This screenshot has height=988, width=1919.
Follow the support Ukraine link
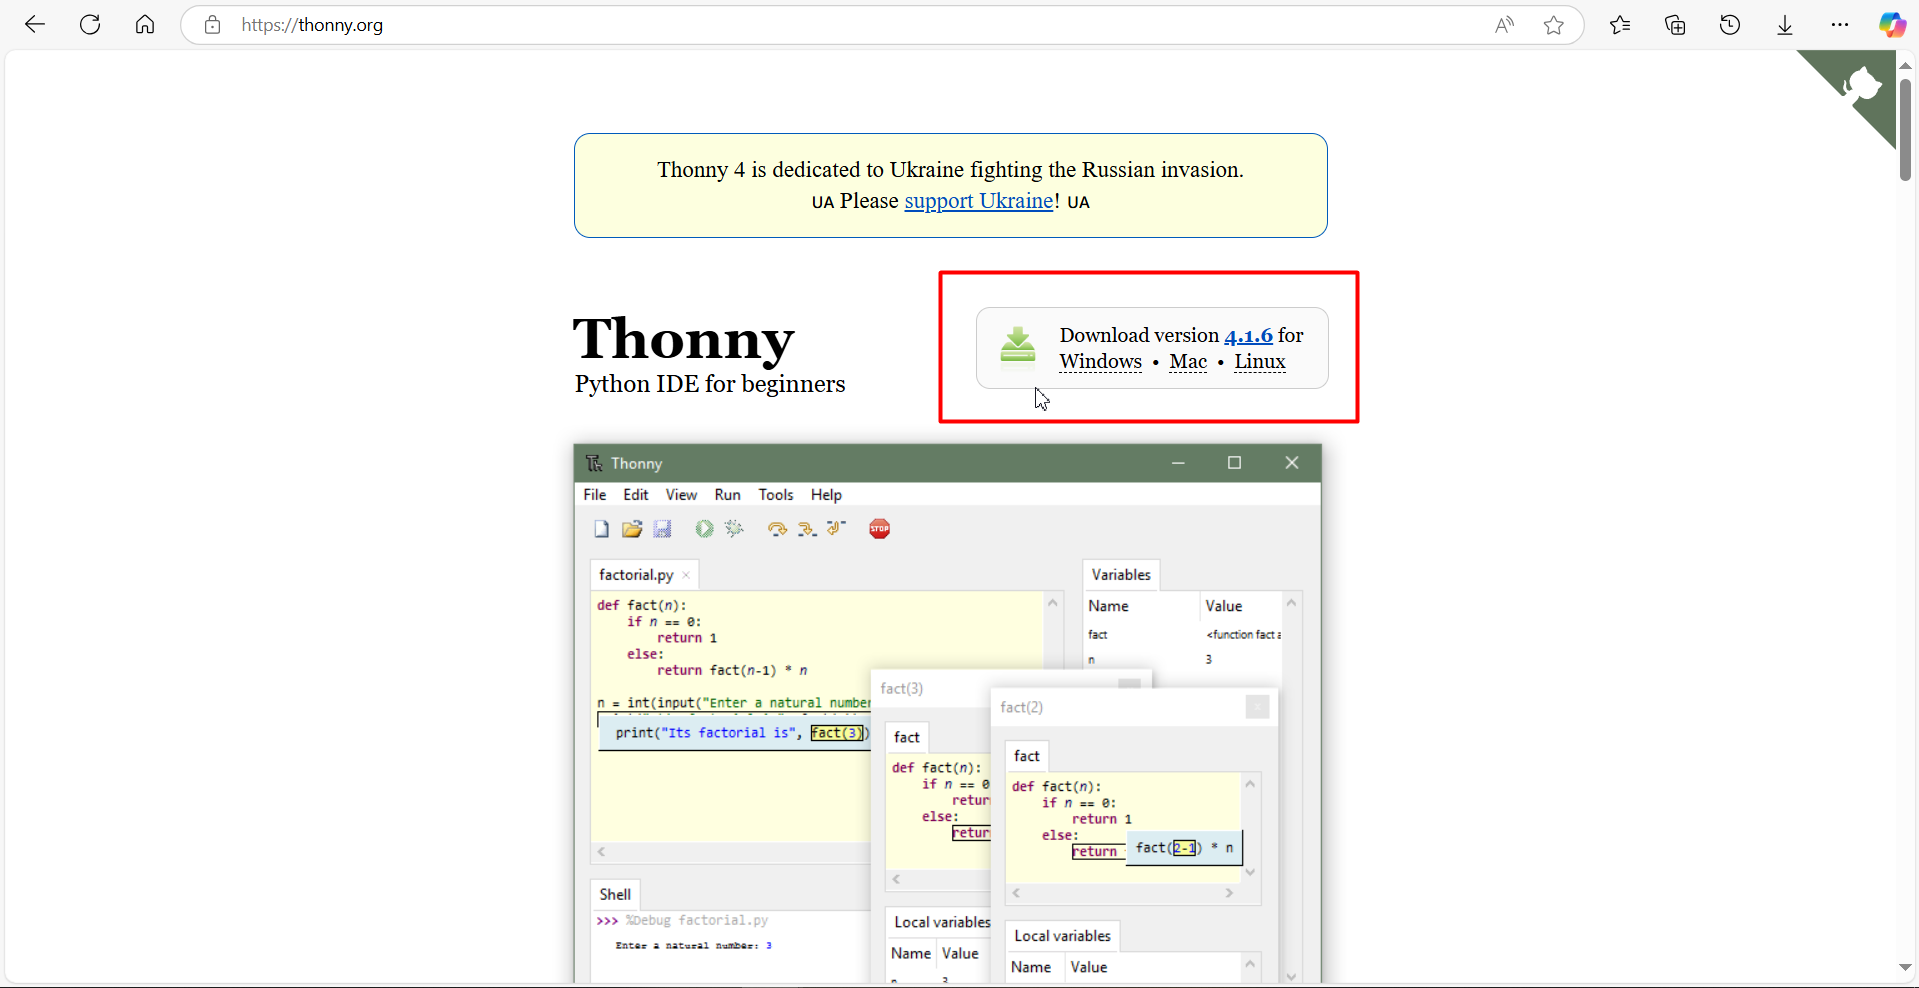tap(978, 201)
